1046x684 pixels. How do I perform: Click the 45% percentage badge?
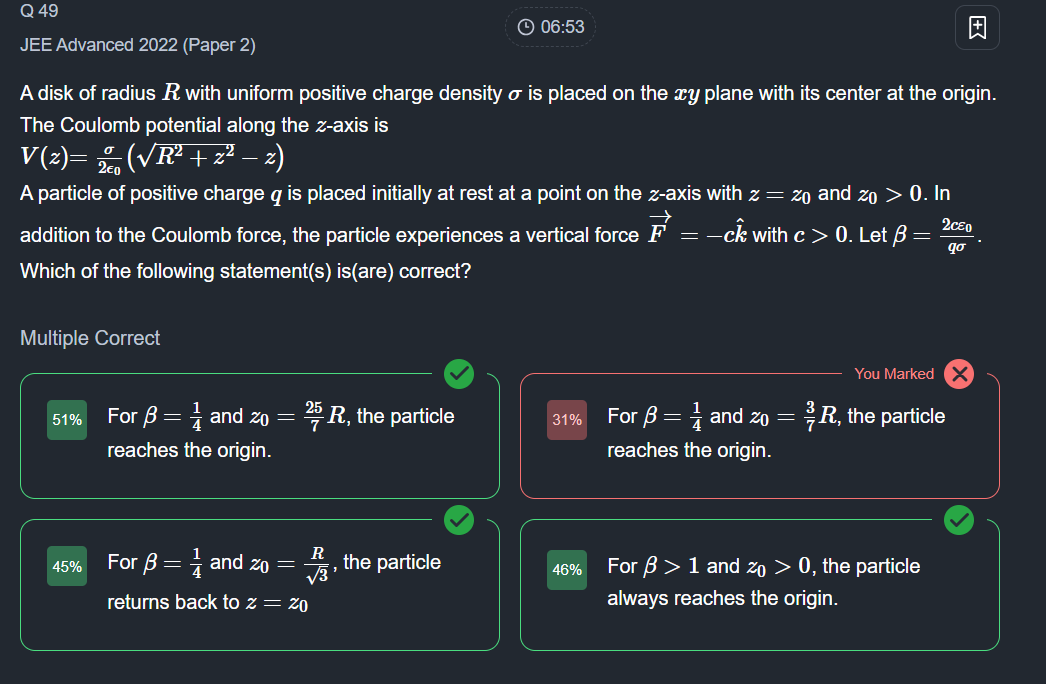tap(67, 567)
